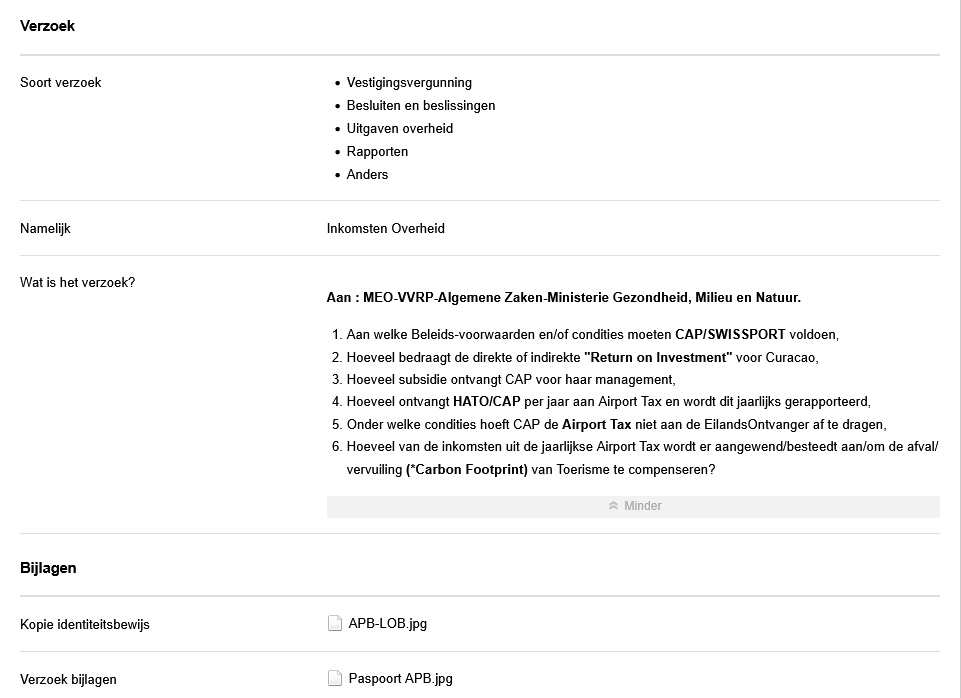
Task: Click the Anders list entry
Action: pyautogui.click(x=367, y=175)
